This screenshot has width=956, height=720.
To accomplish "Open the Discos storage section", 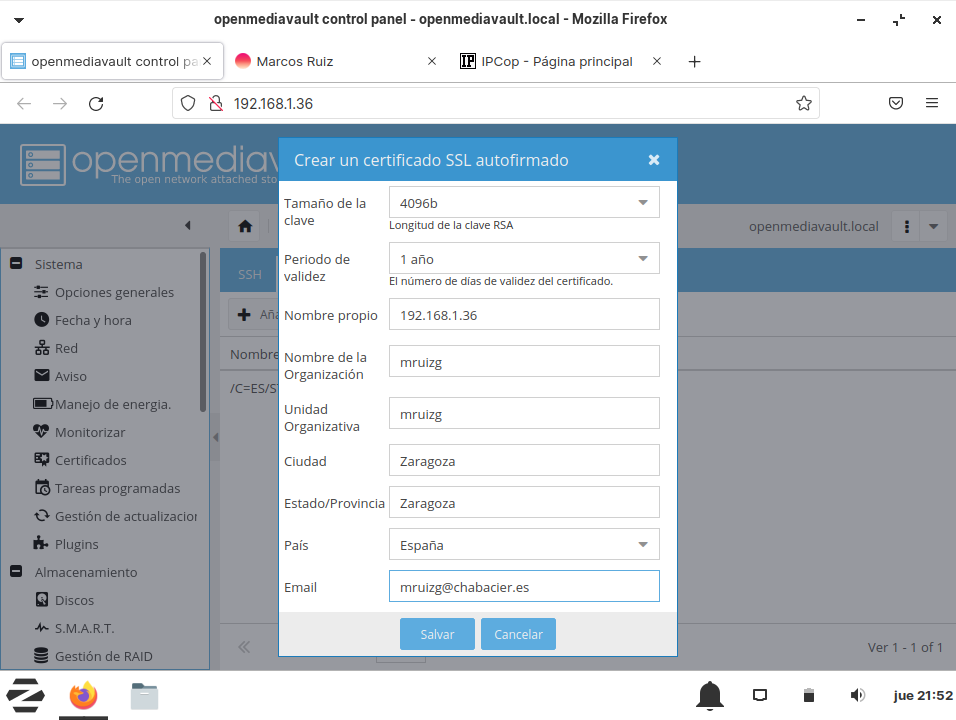I will click(74, 600).
